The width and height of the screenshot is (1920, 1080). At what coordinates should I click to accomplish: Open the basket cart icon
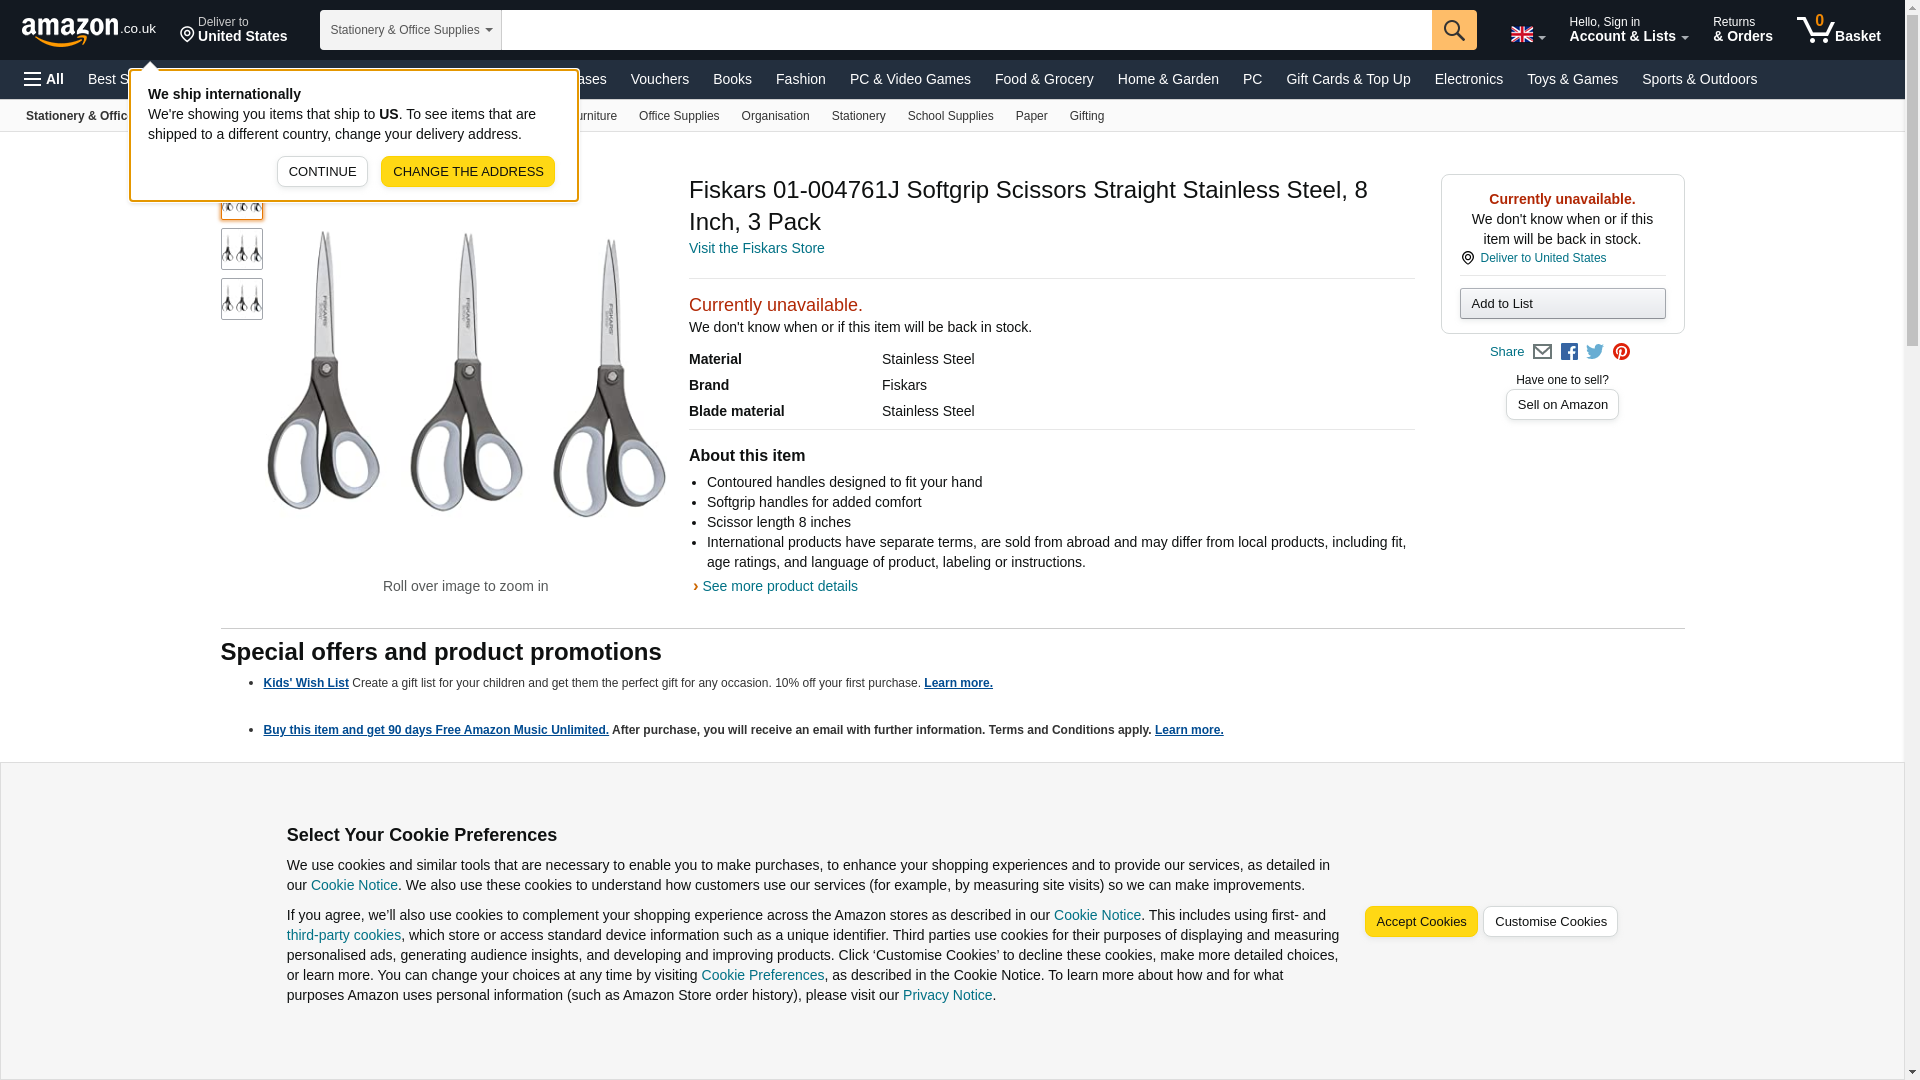point(1838,30)
